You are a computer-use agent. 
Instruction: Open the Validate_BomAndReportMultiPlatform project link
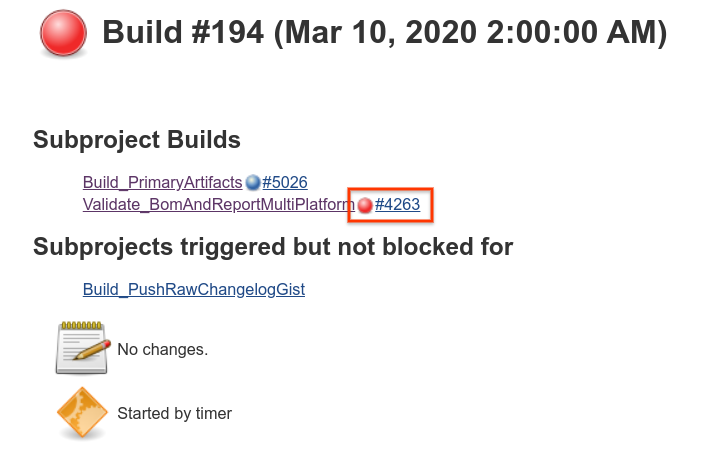coord(219,204)
